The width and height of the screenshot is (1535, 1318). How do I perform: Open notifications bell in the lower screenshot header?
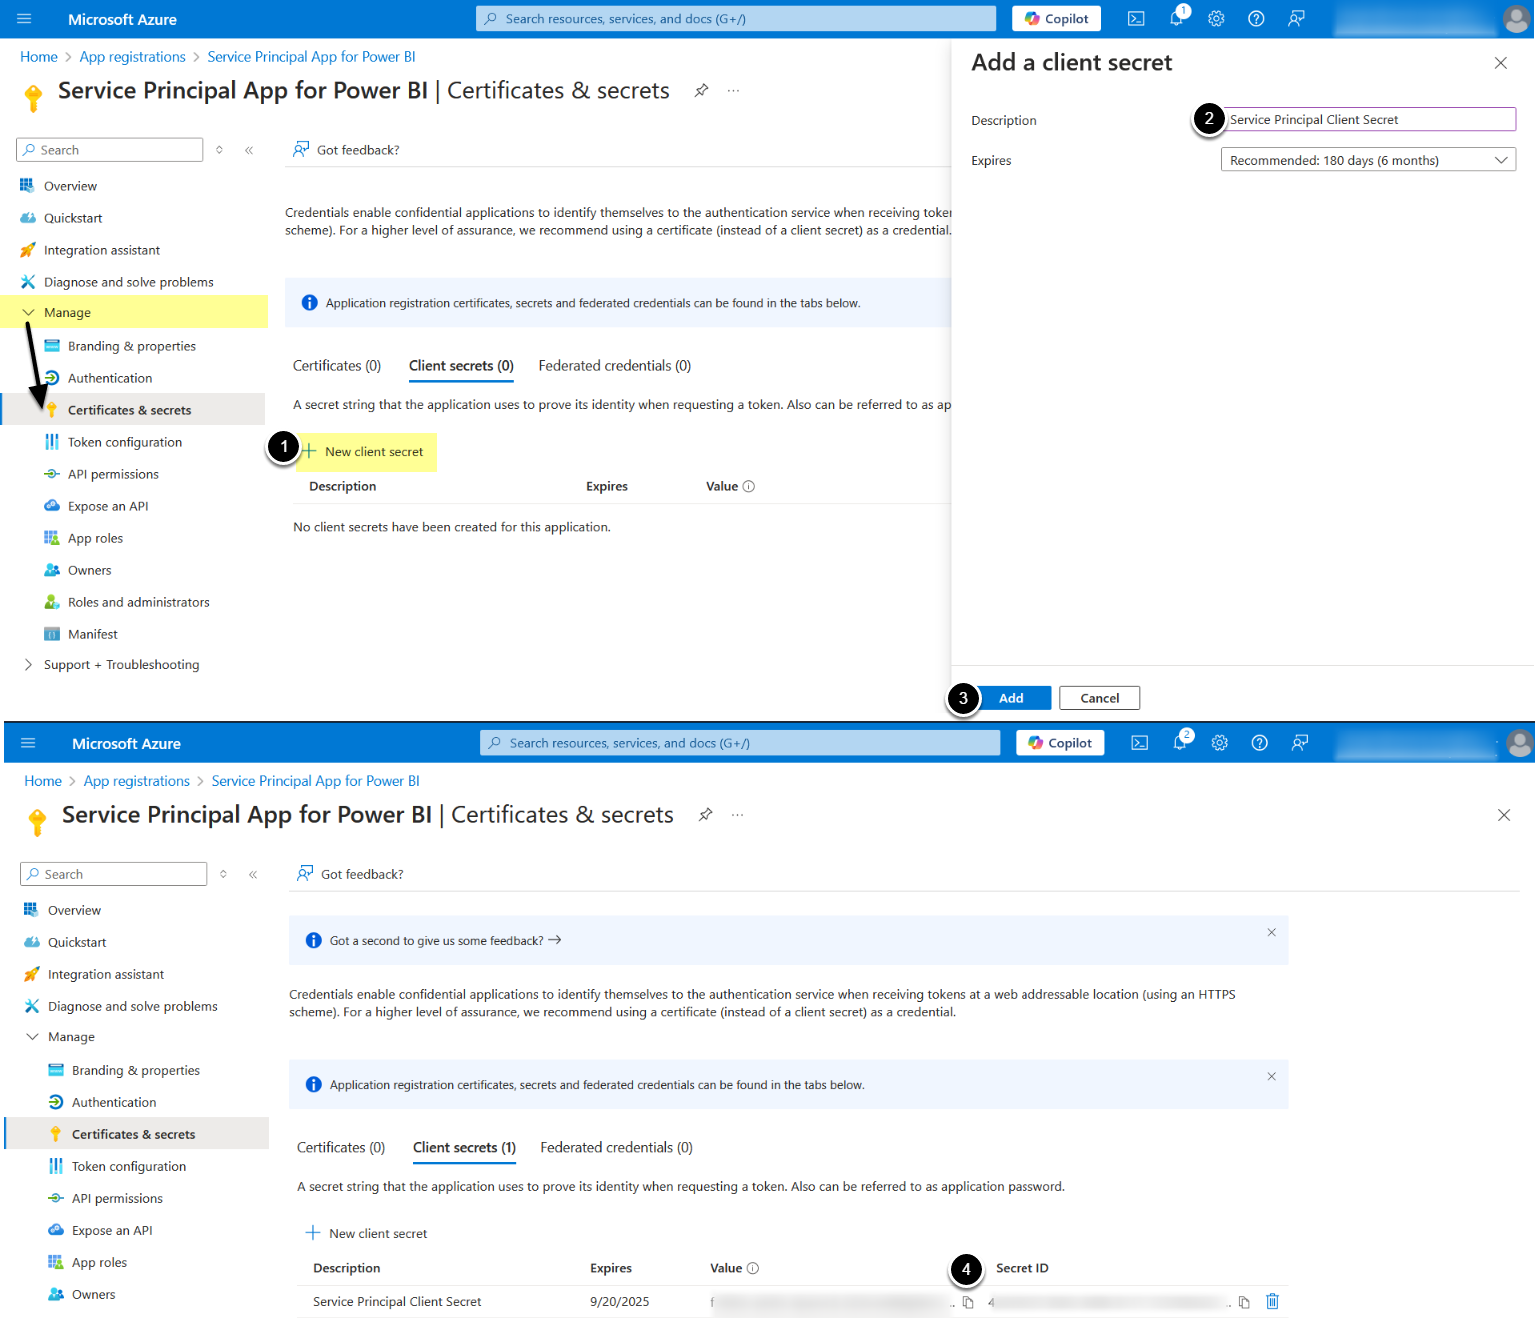1180,743
